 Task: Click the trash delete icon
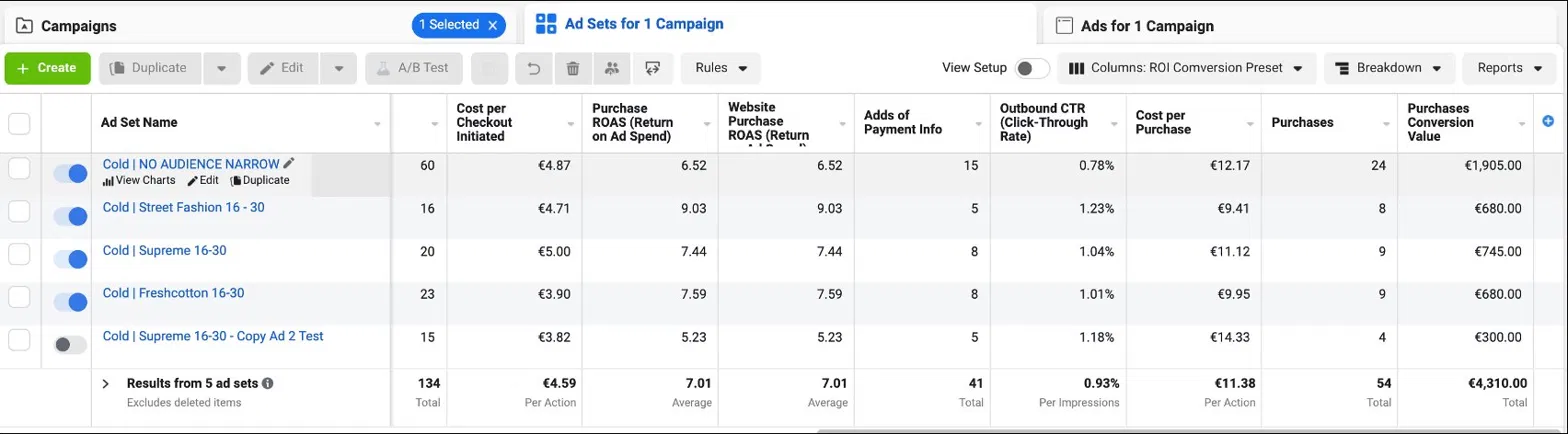572,68
